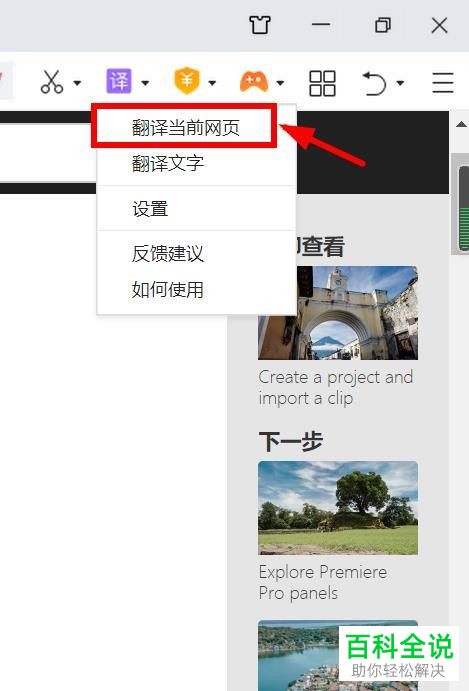
Task: Click the scrollbar up arrow
Action: [x=461, y=124]
